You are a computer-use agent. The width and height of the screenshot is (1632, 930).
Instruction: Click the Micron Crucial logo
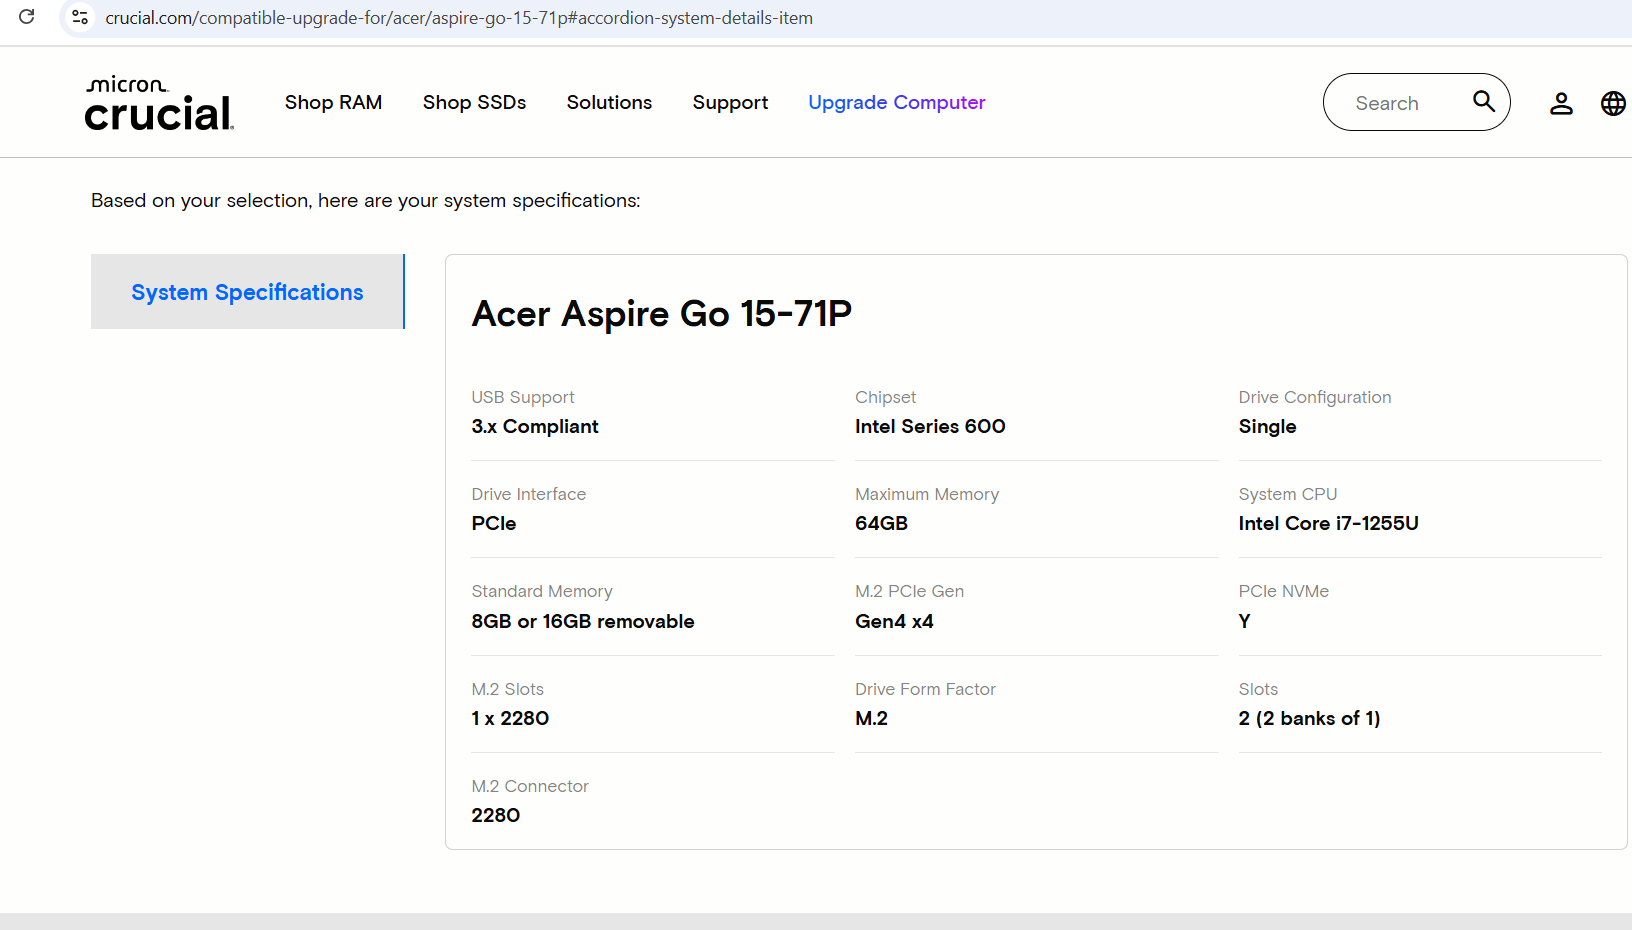point(159,103)
